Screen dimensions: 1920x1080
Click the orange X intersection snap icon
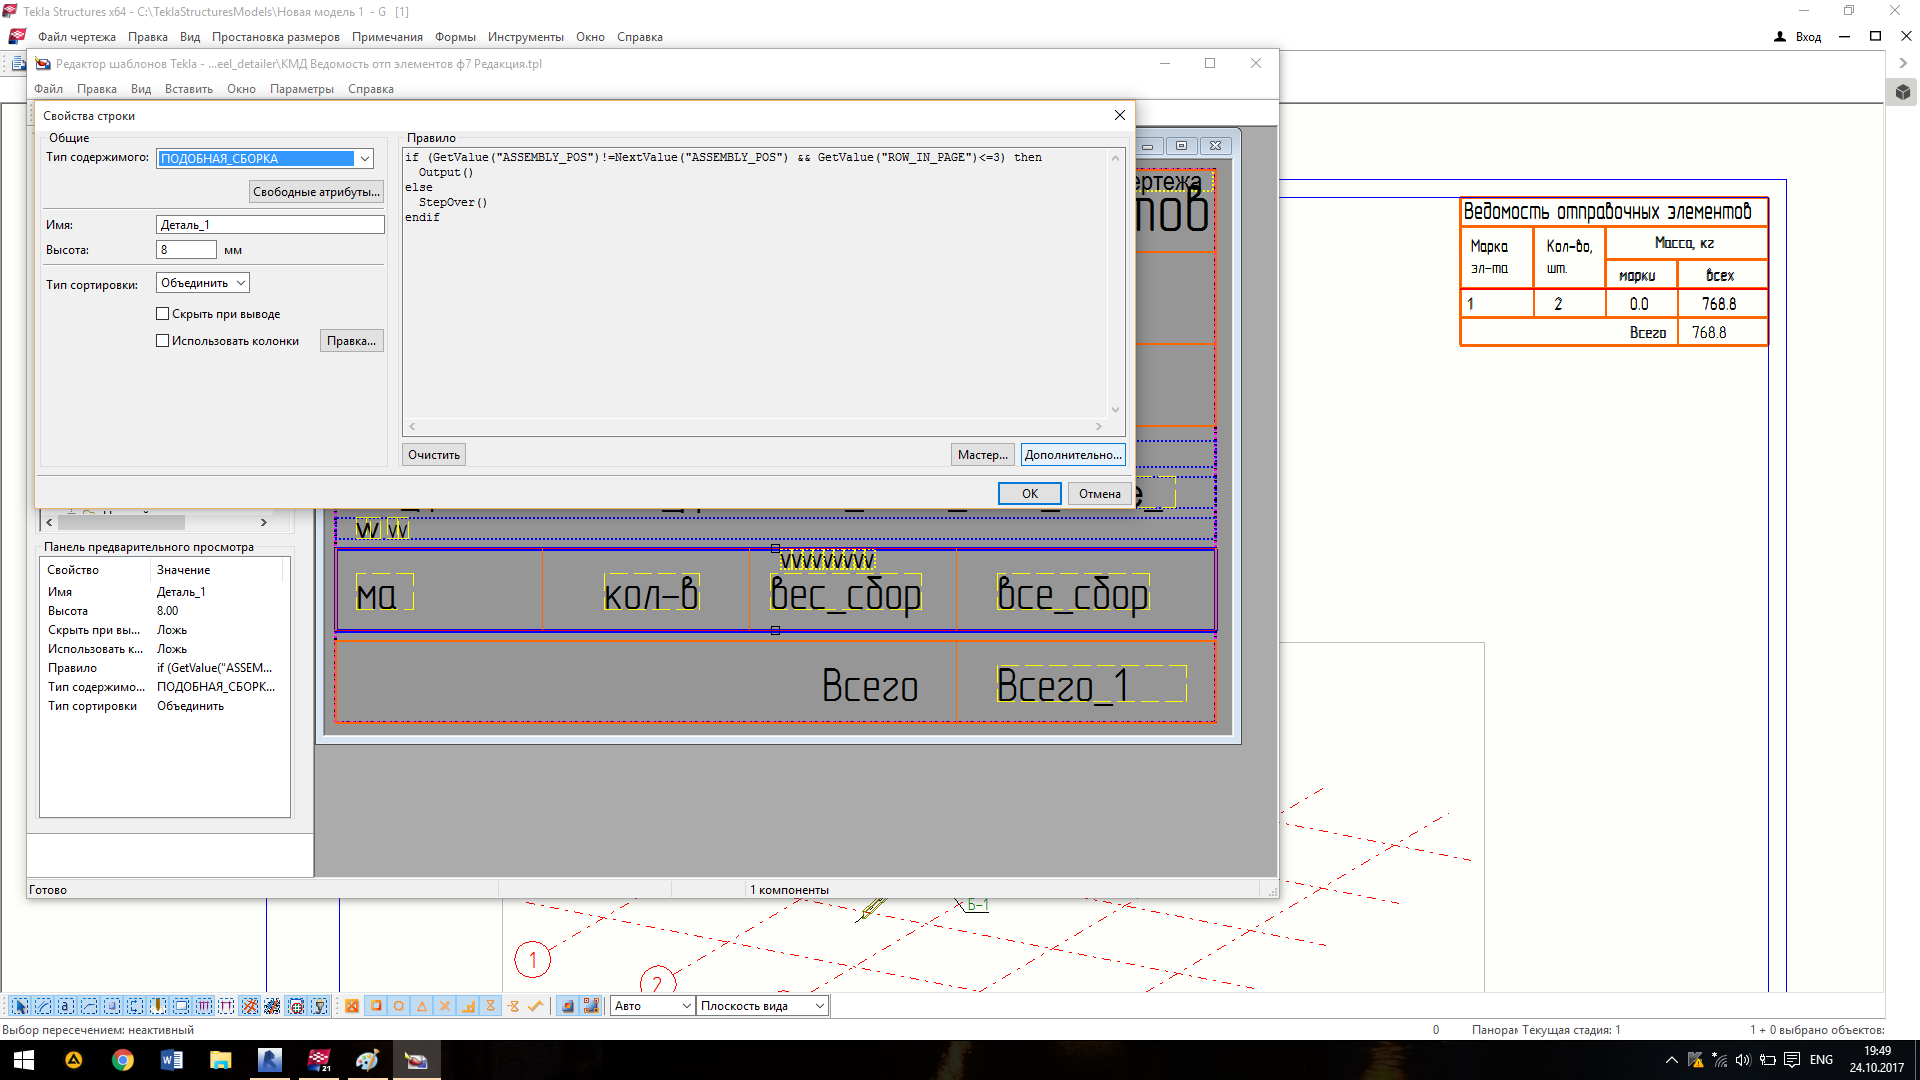coord(445,1006)
